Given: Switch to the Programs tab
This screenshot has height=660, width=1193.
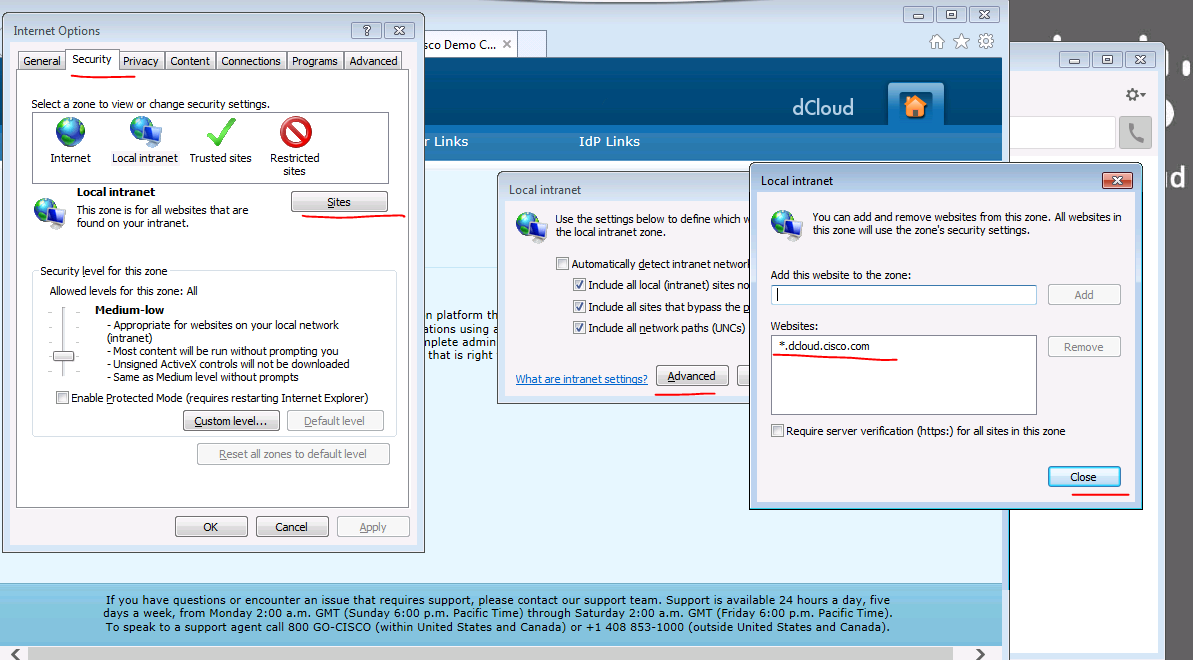Looking at the screenshot, I should coord(314,61).
